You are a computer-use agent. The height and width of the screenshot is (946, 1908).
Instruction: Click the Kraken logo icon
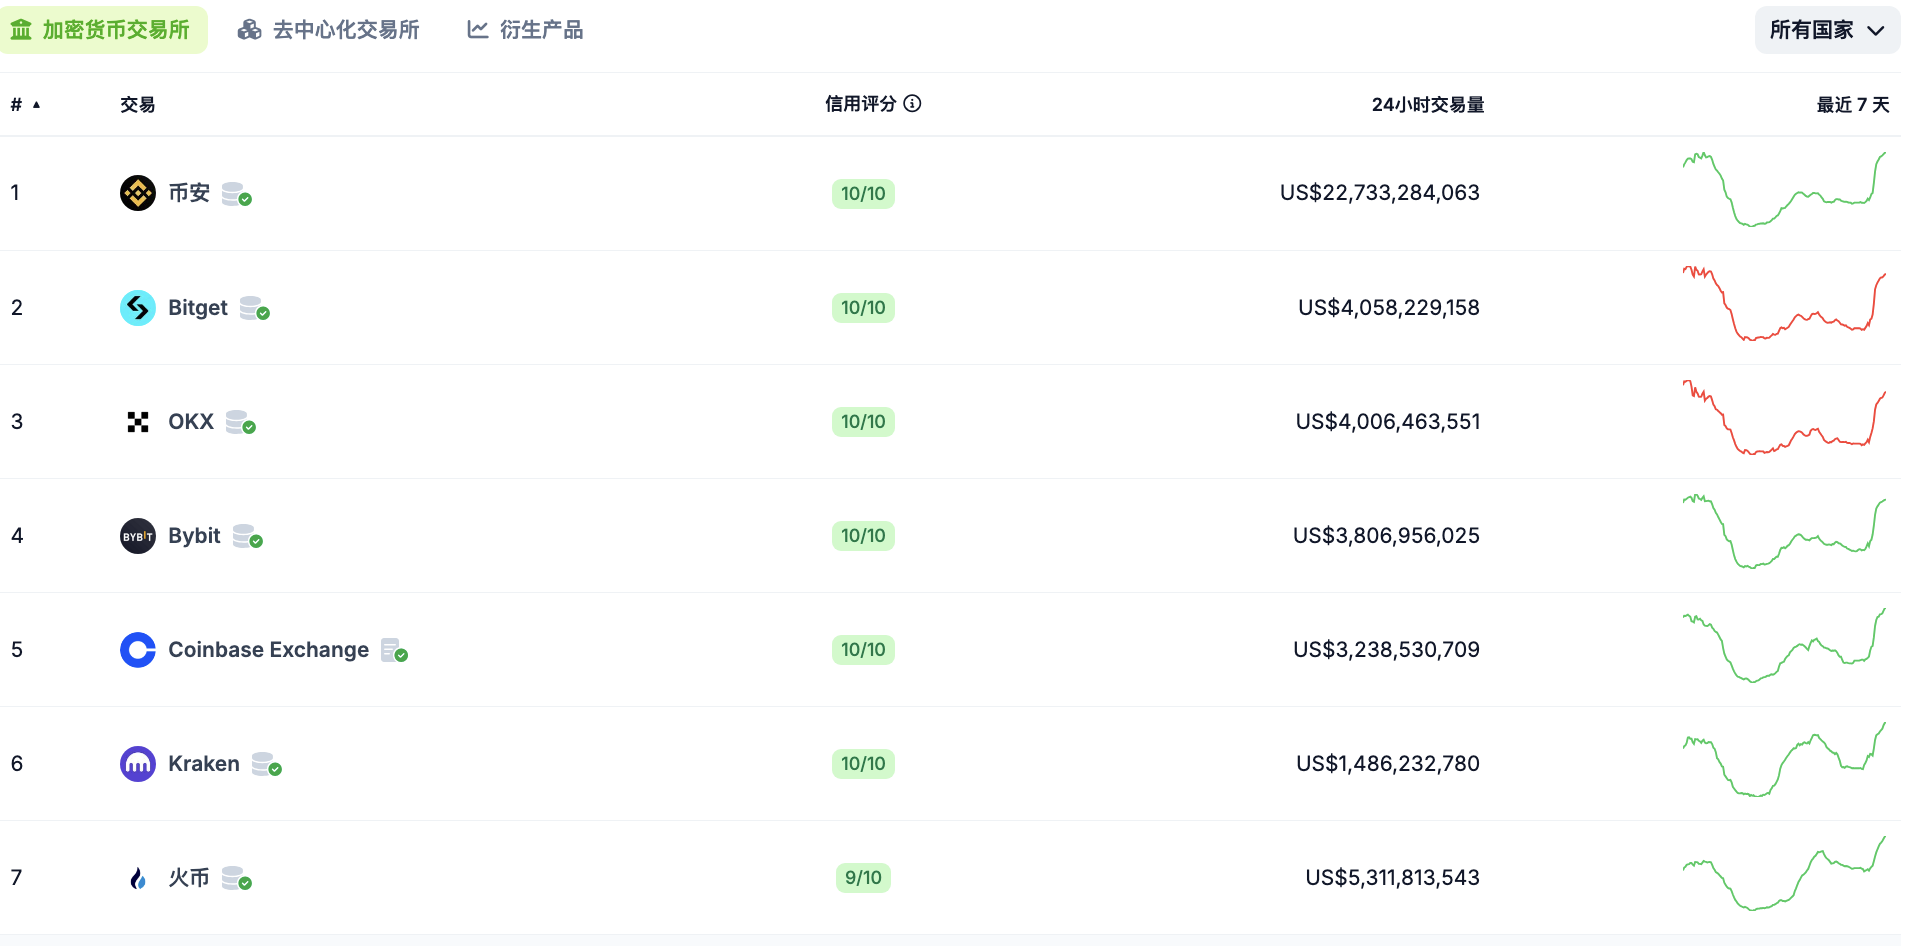click(x=138, y=764)
